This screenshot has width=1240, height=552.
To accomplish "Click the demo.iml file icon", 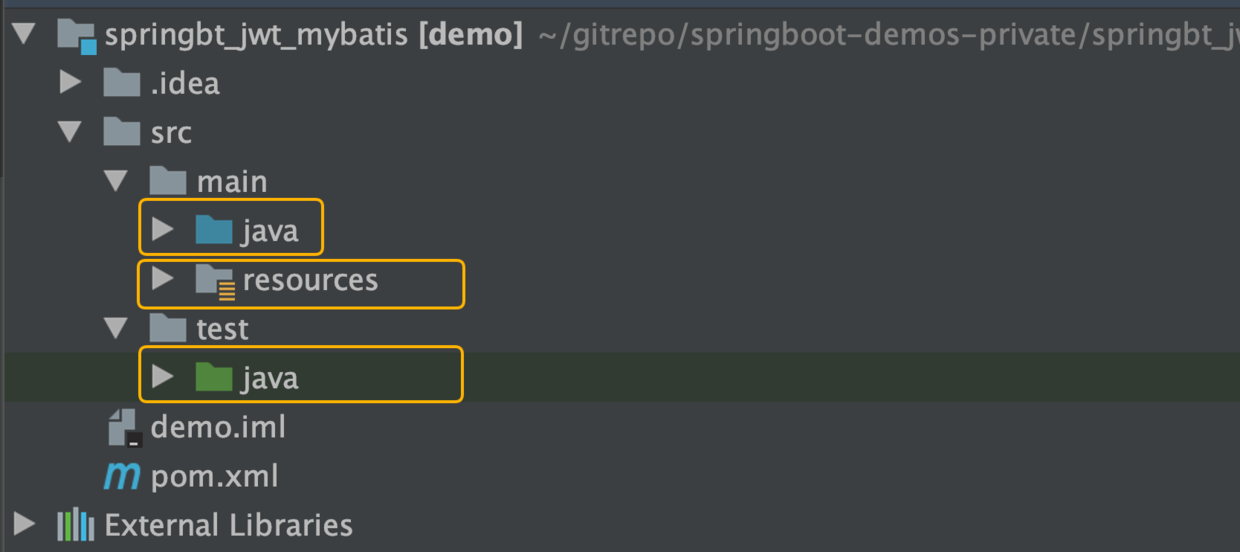I will coord(122,427).
